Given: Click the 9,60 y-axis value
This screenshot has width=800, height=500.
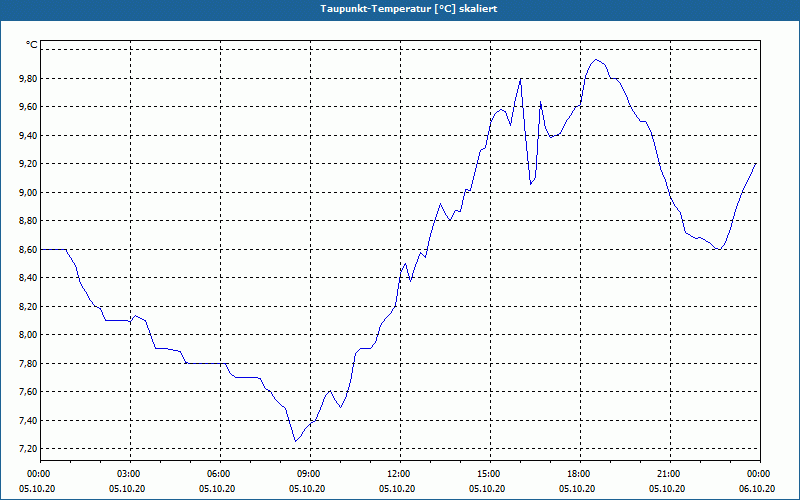Looking at the screenshot, I should (28, 107).
